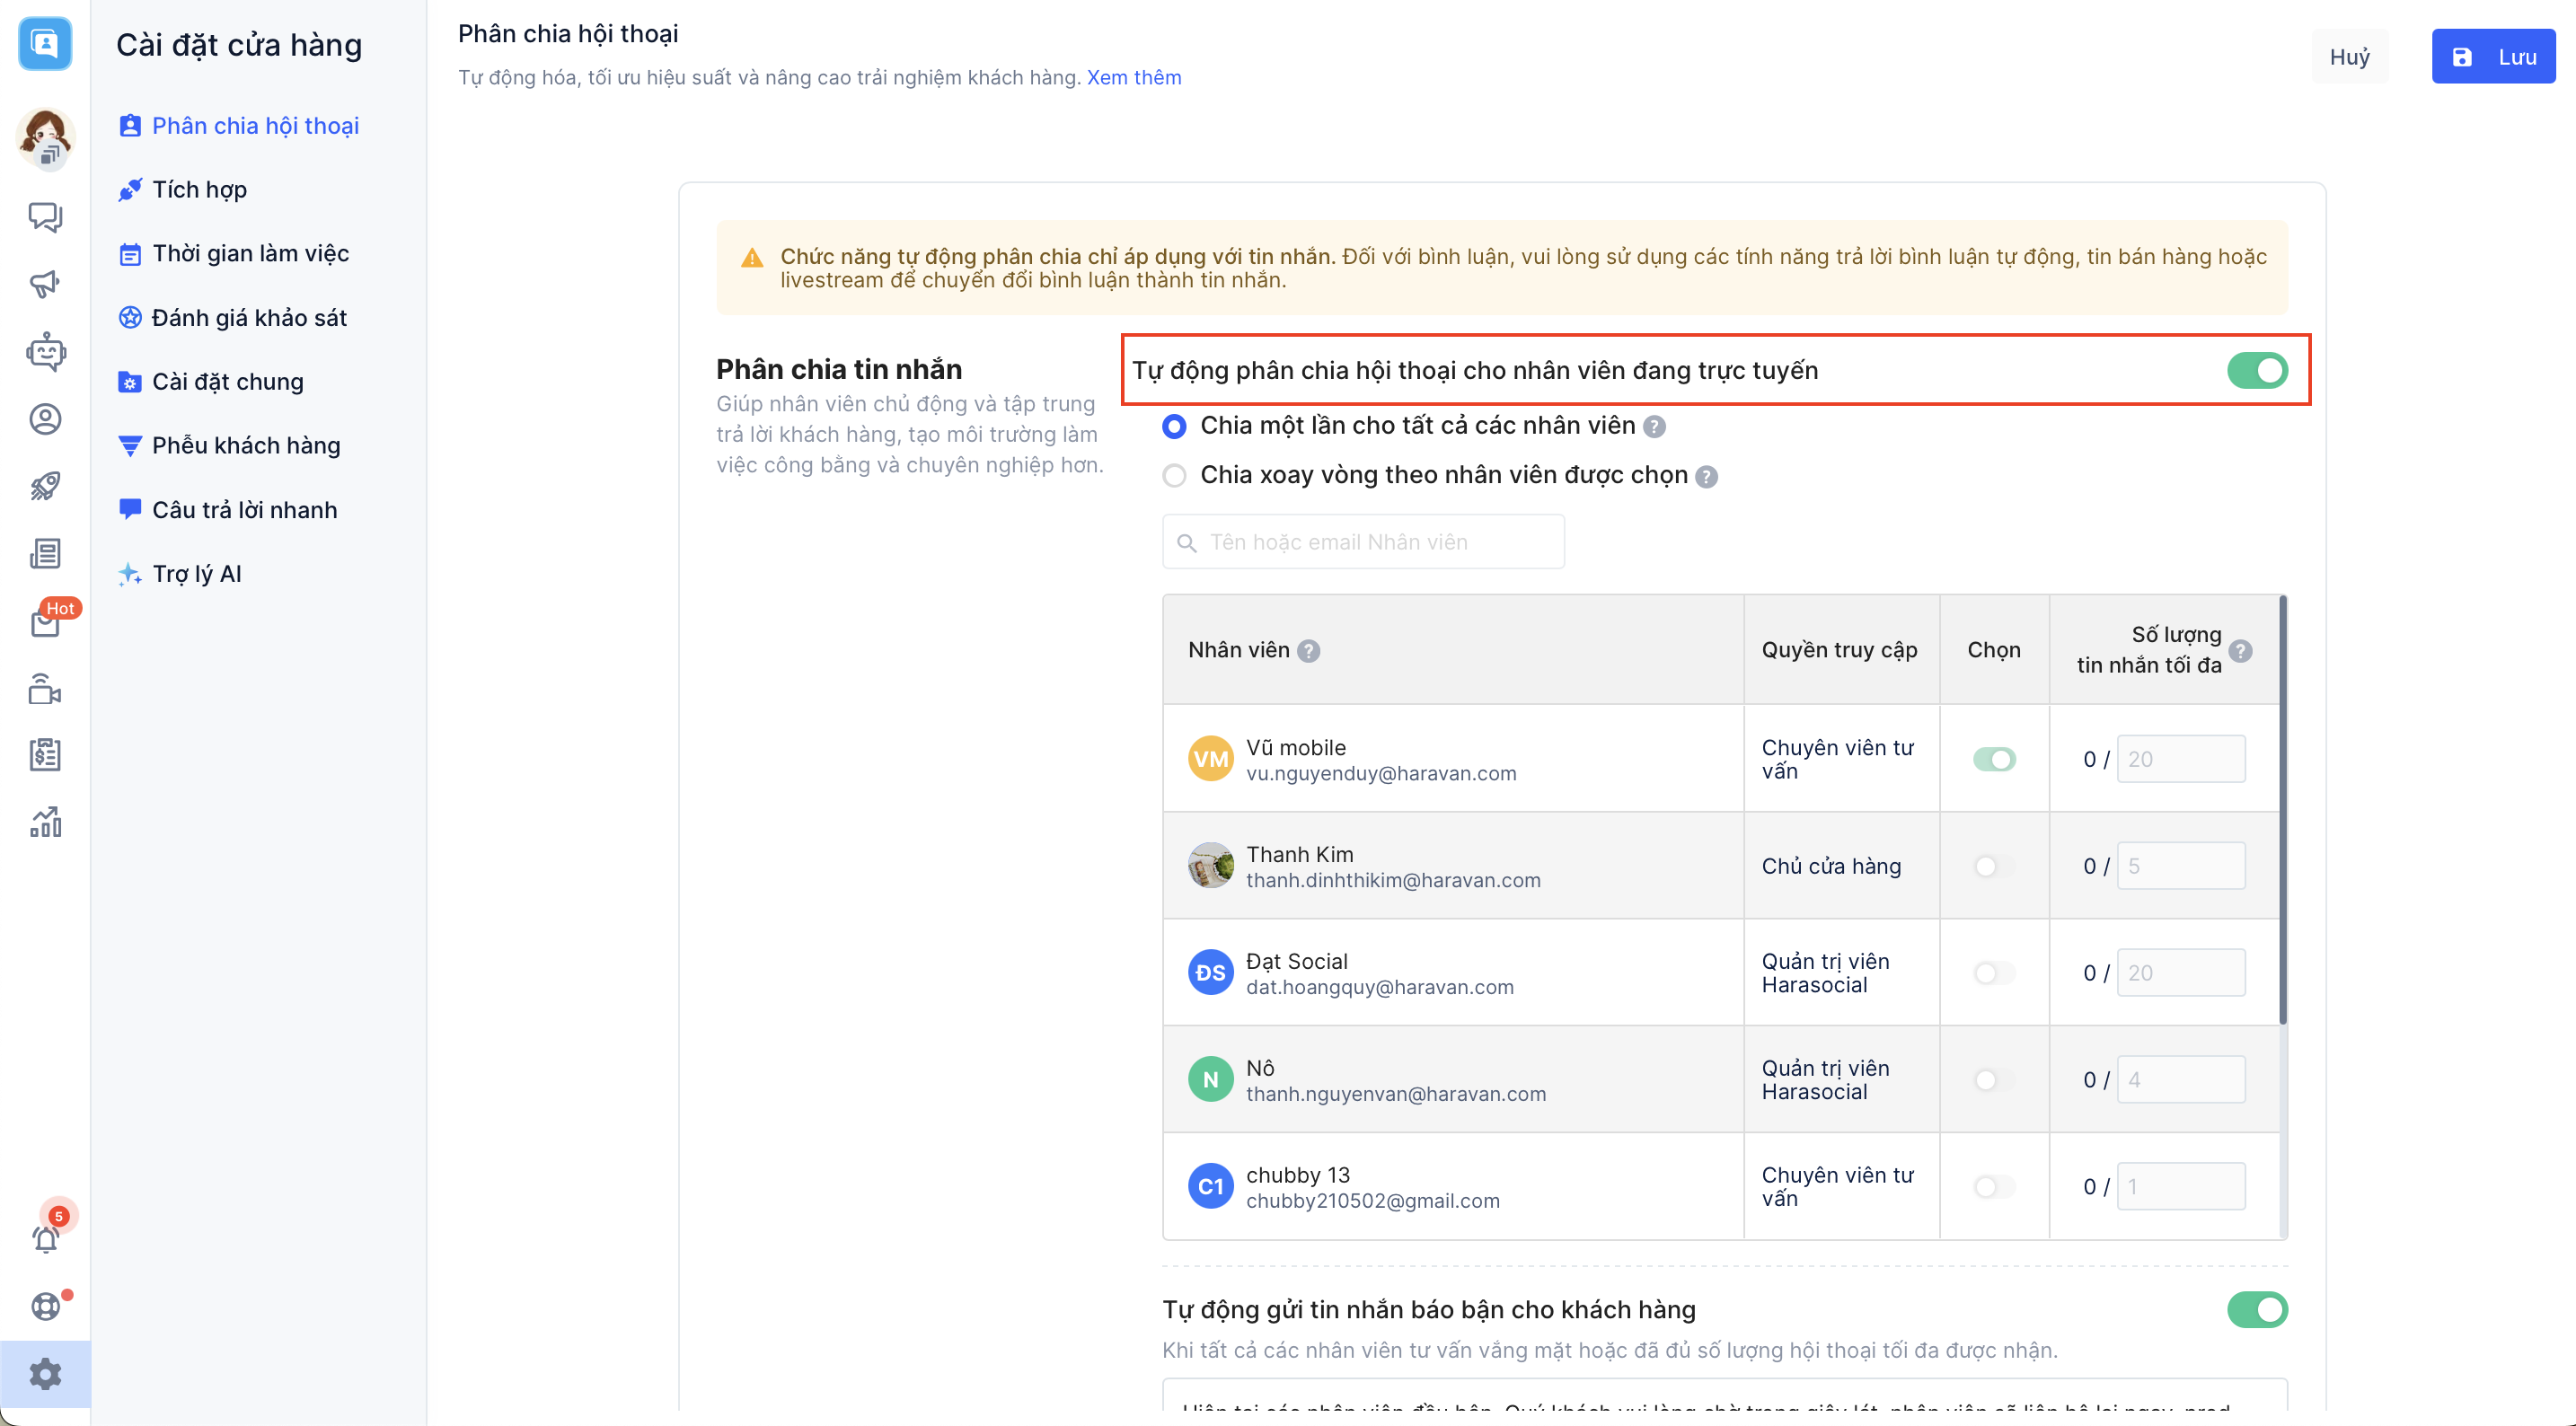Open Trợ lý AI menu item
Viewport: 2576px width, 1426px height.
click(x=197, y=574)
